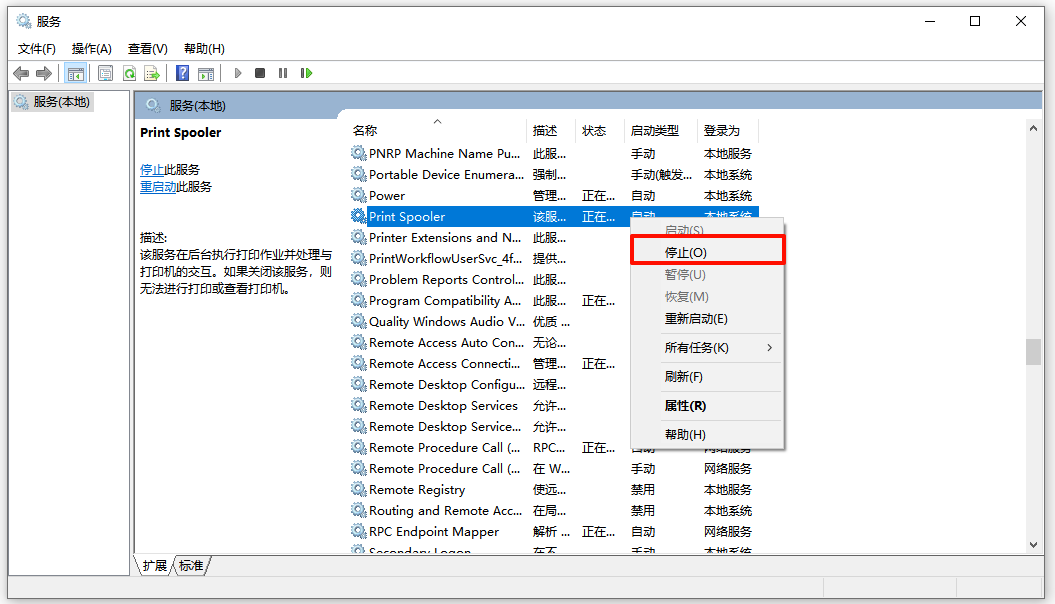
Task: Click the export list toolbar icon
Action: [152, 72]
